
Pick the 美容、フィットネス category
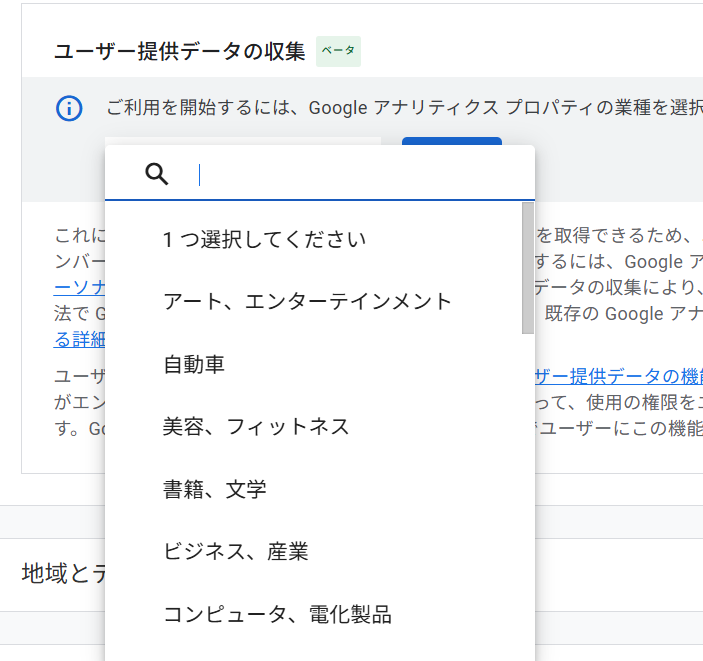[x=256, y=427]
